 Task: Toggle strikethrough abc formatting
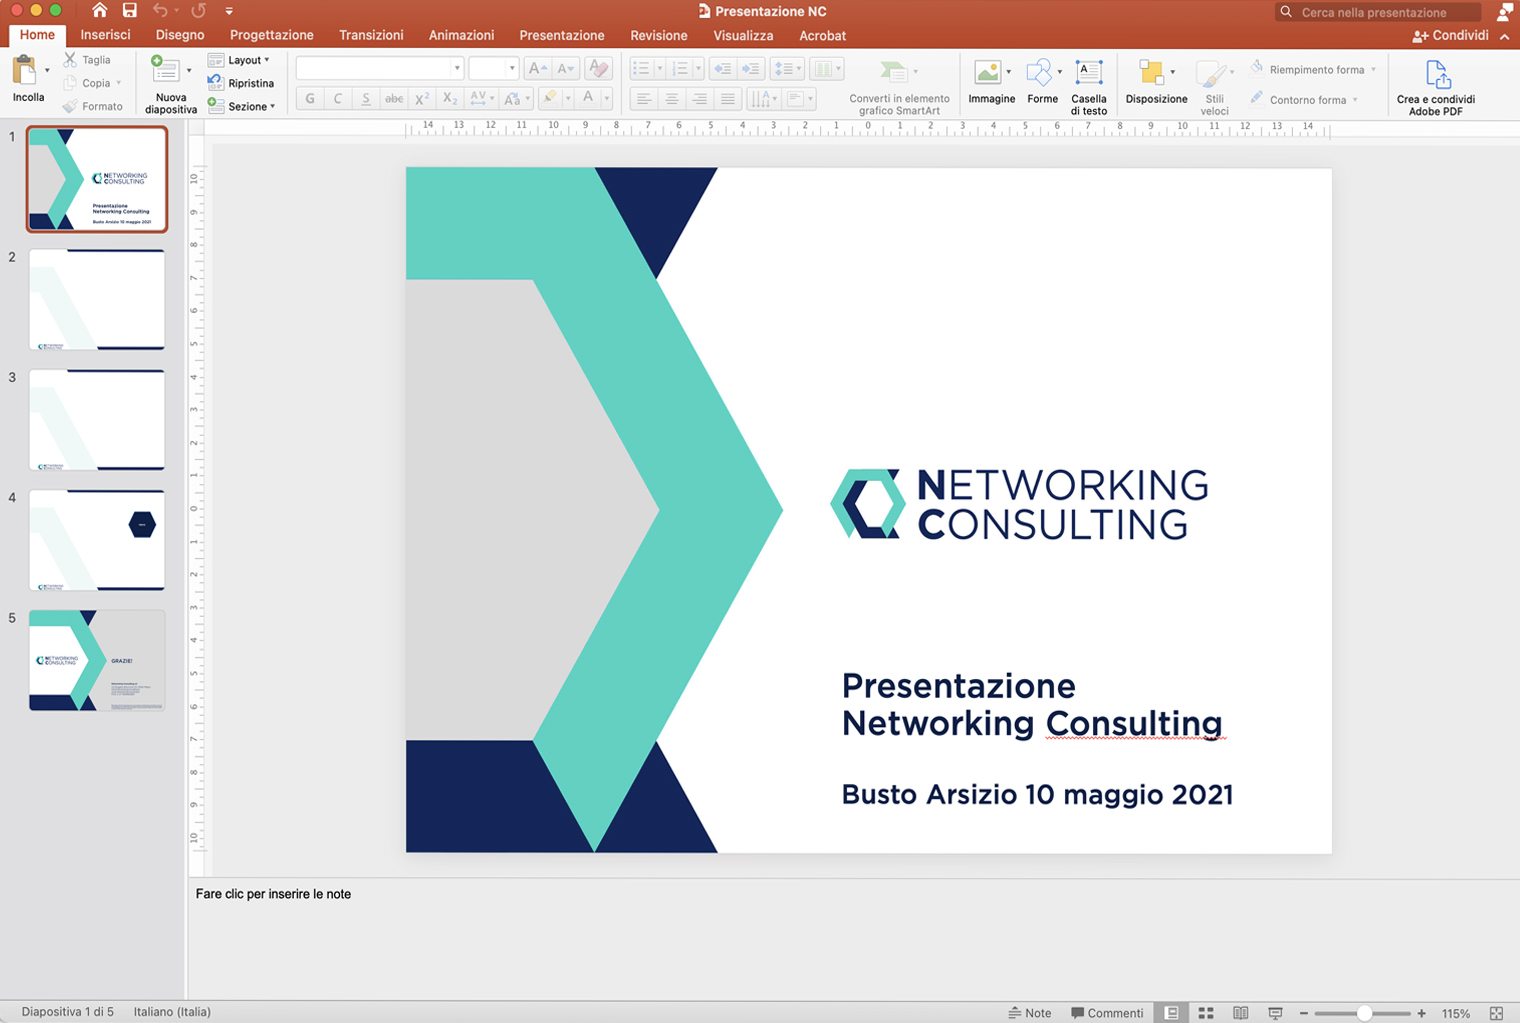pyautogui.click(x=394, y=98)
